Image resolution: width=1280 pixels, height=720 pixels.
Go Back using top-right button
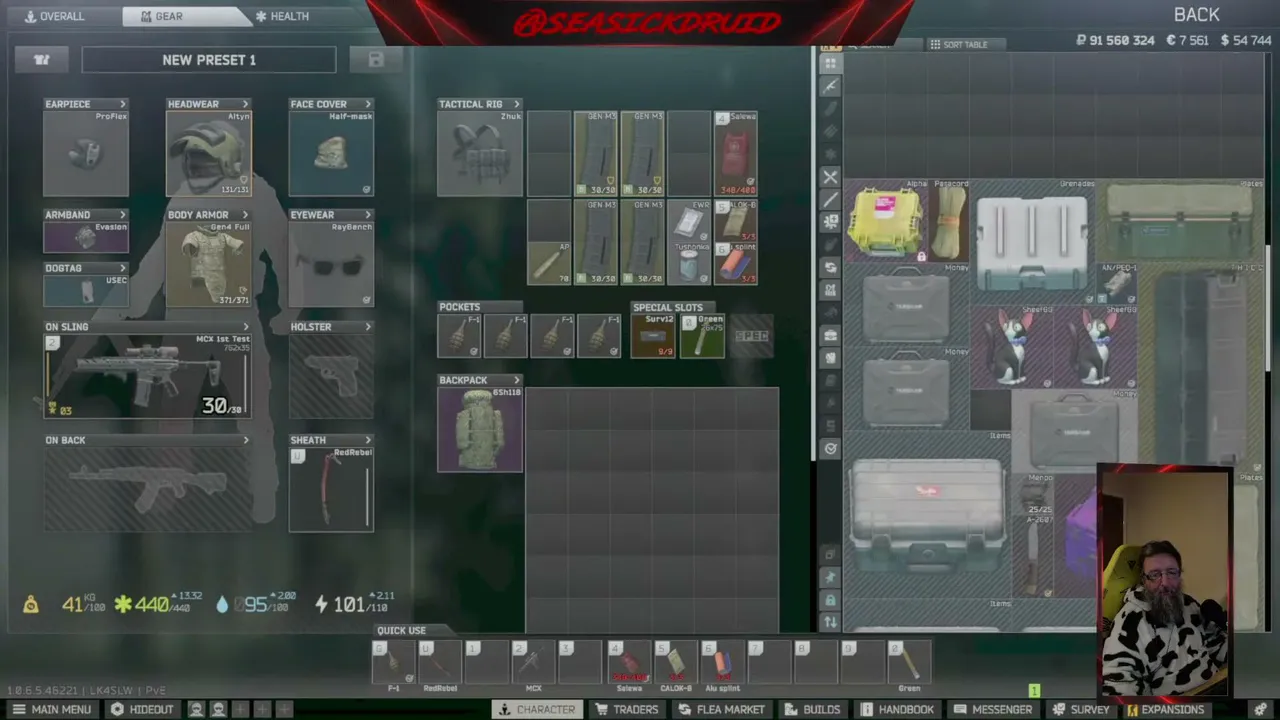[1197, 15]
